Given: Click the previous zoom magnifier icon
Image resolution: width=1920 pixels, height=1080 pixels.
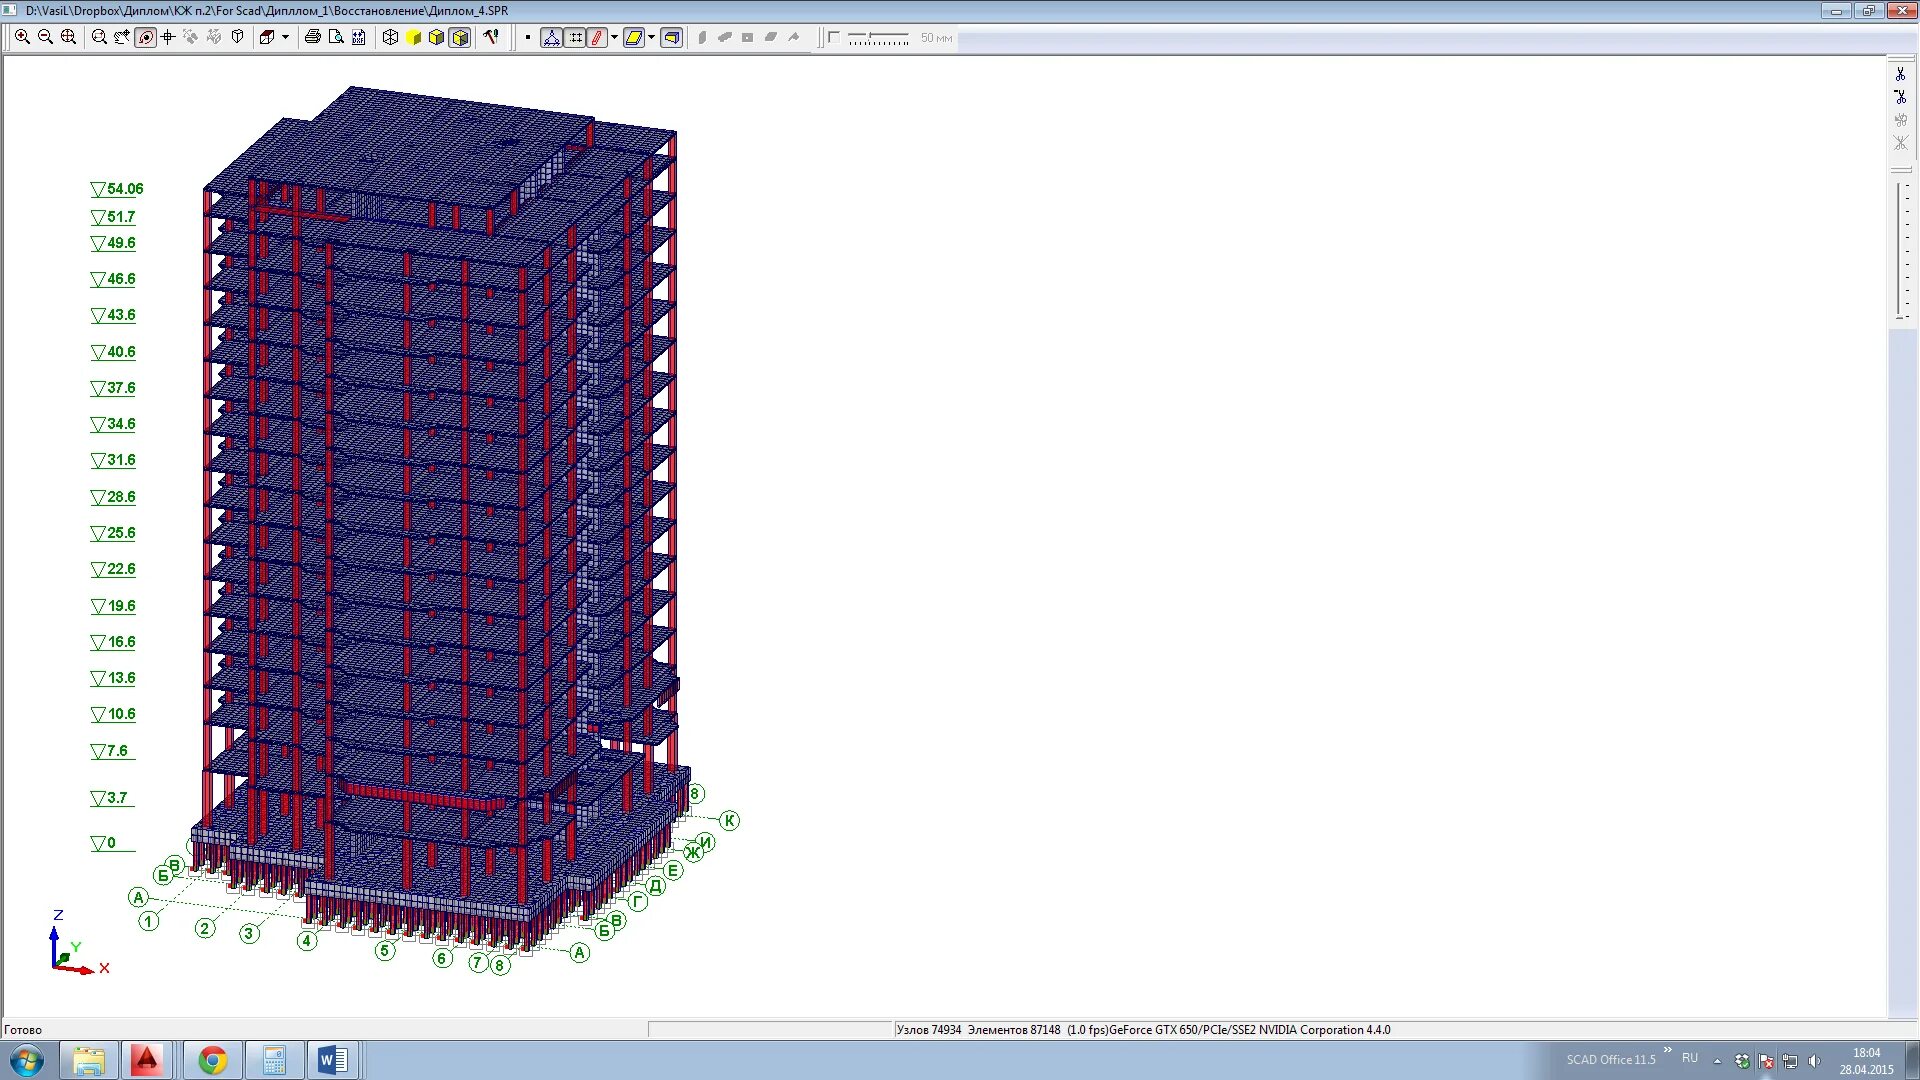Looking at the screenshot, I should pos(99,37).
